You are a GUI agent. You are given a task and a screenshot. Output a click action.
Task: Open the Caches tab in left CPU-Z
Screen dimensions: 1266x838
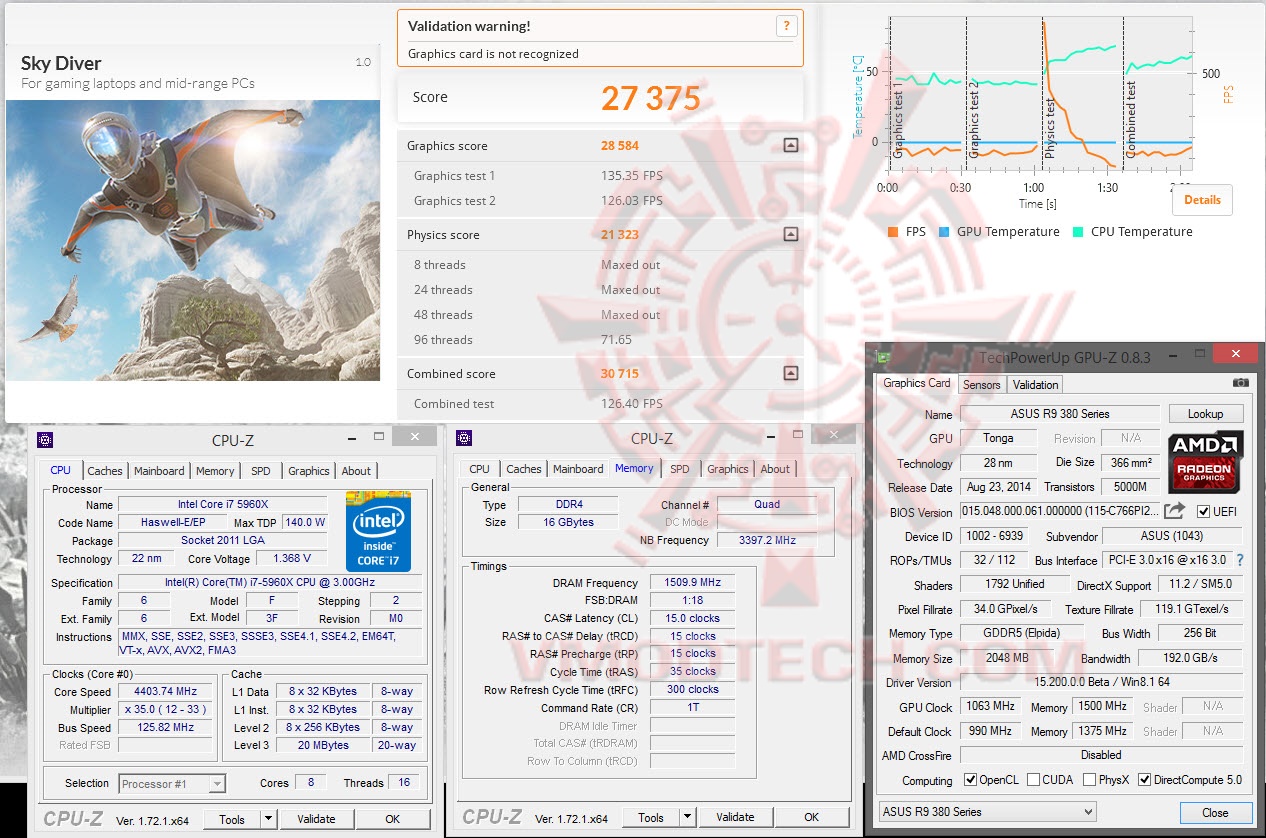[x=104, y=471]
